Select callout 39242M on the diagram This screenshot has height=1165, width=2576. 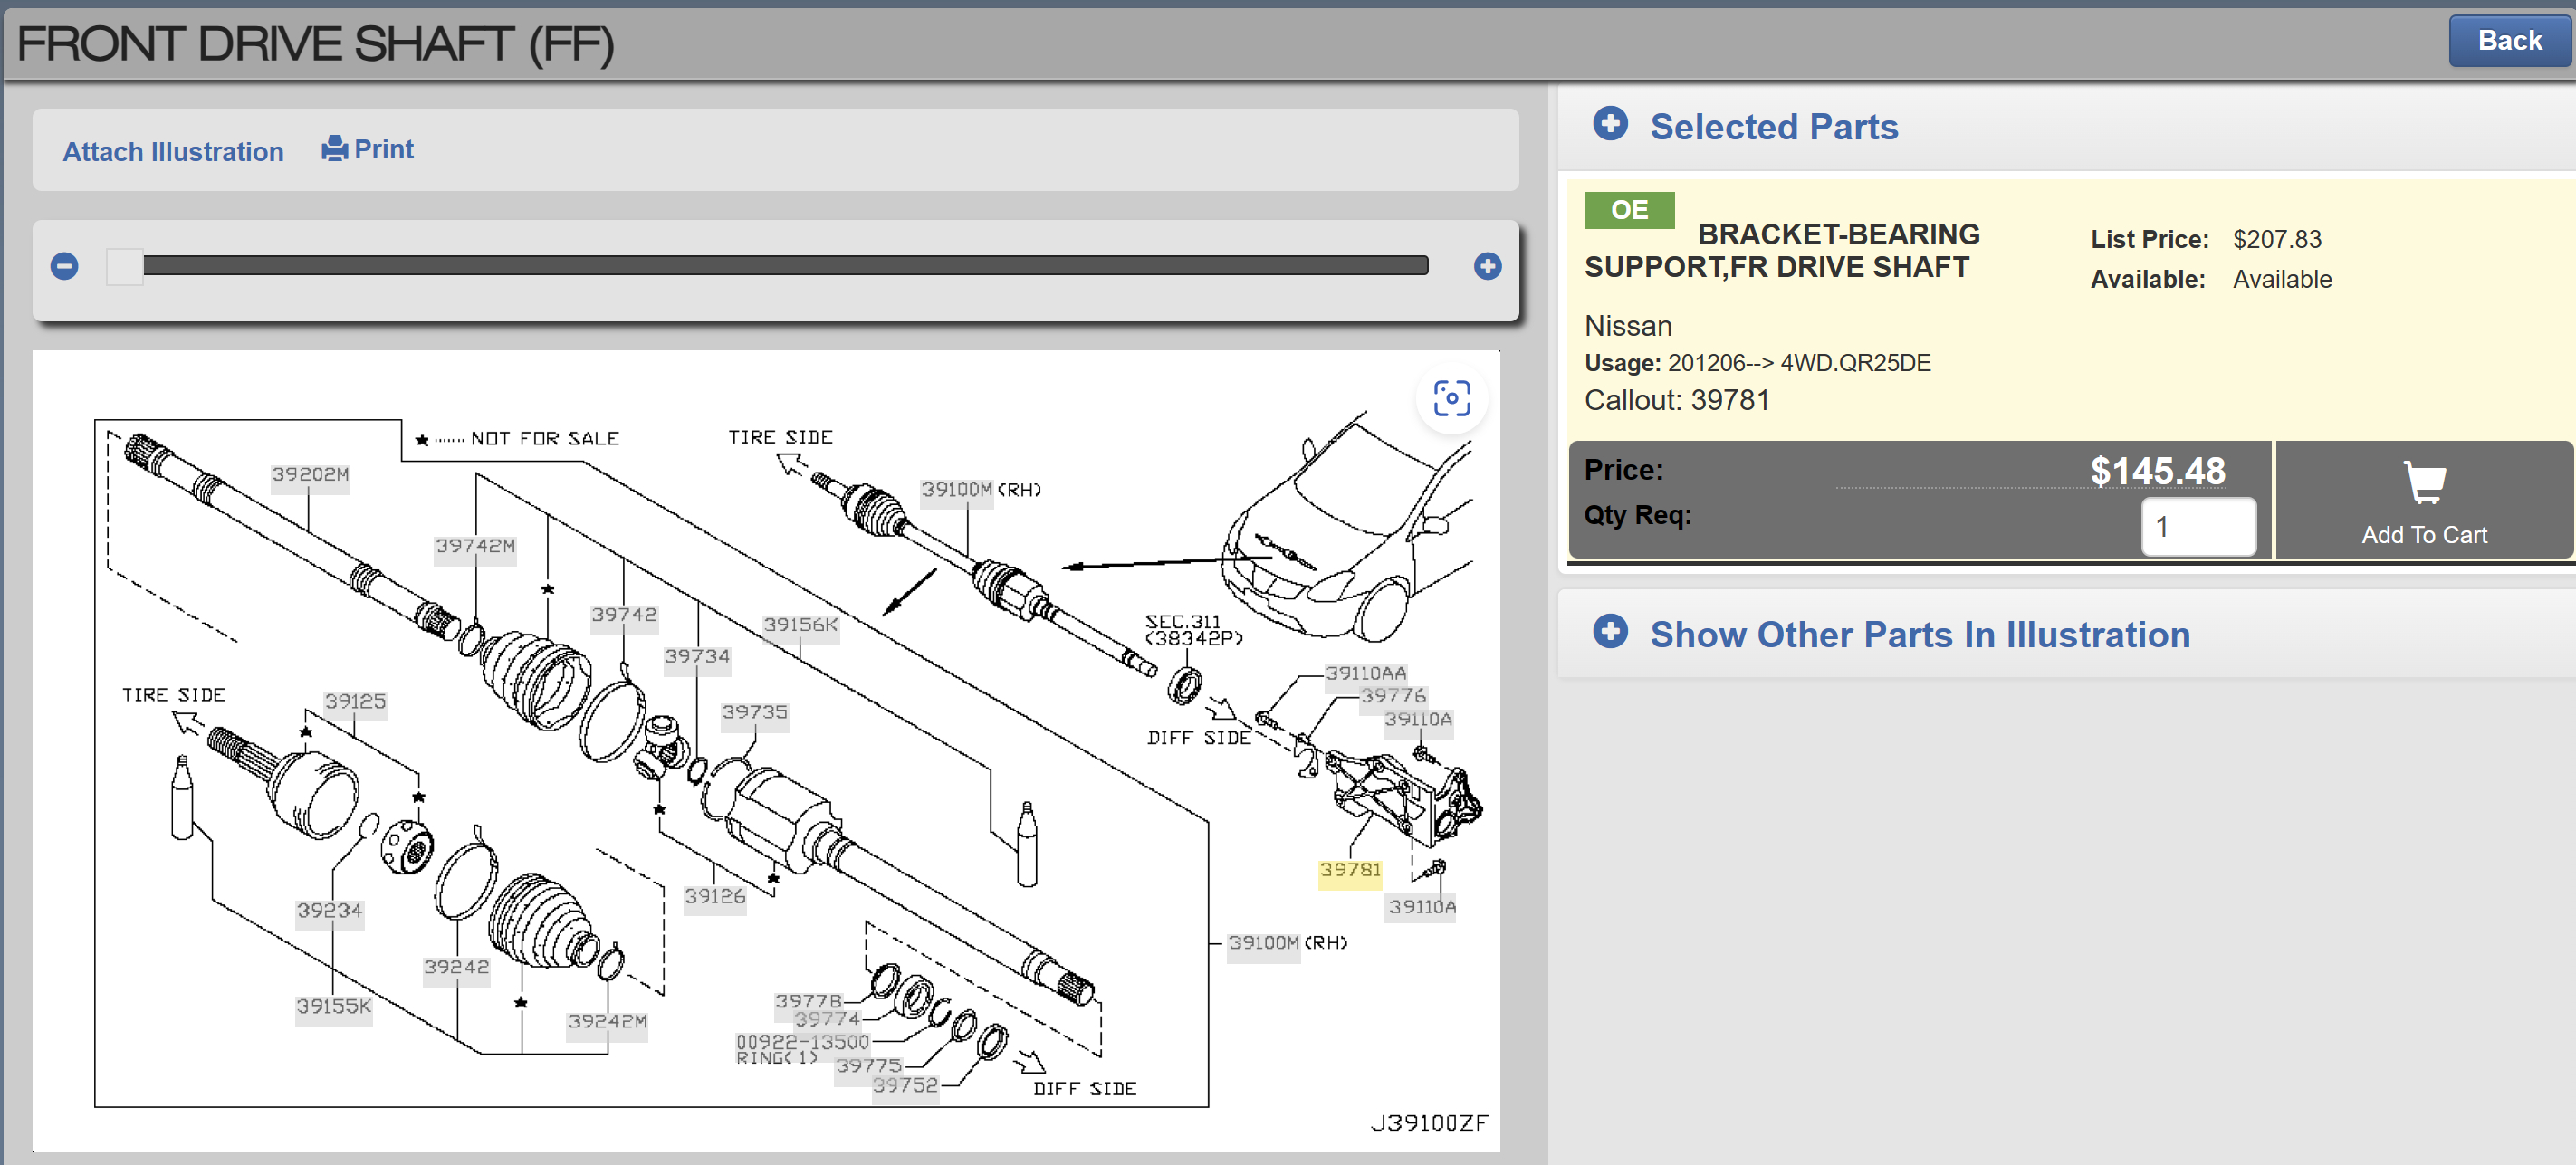coord(607,1021)
